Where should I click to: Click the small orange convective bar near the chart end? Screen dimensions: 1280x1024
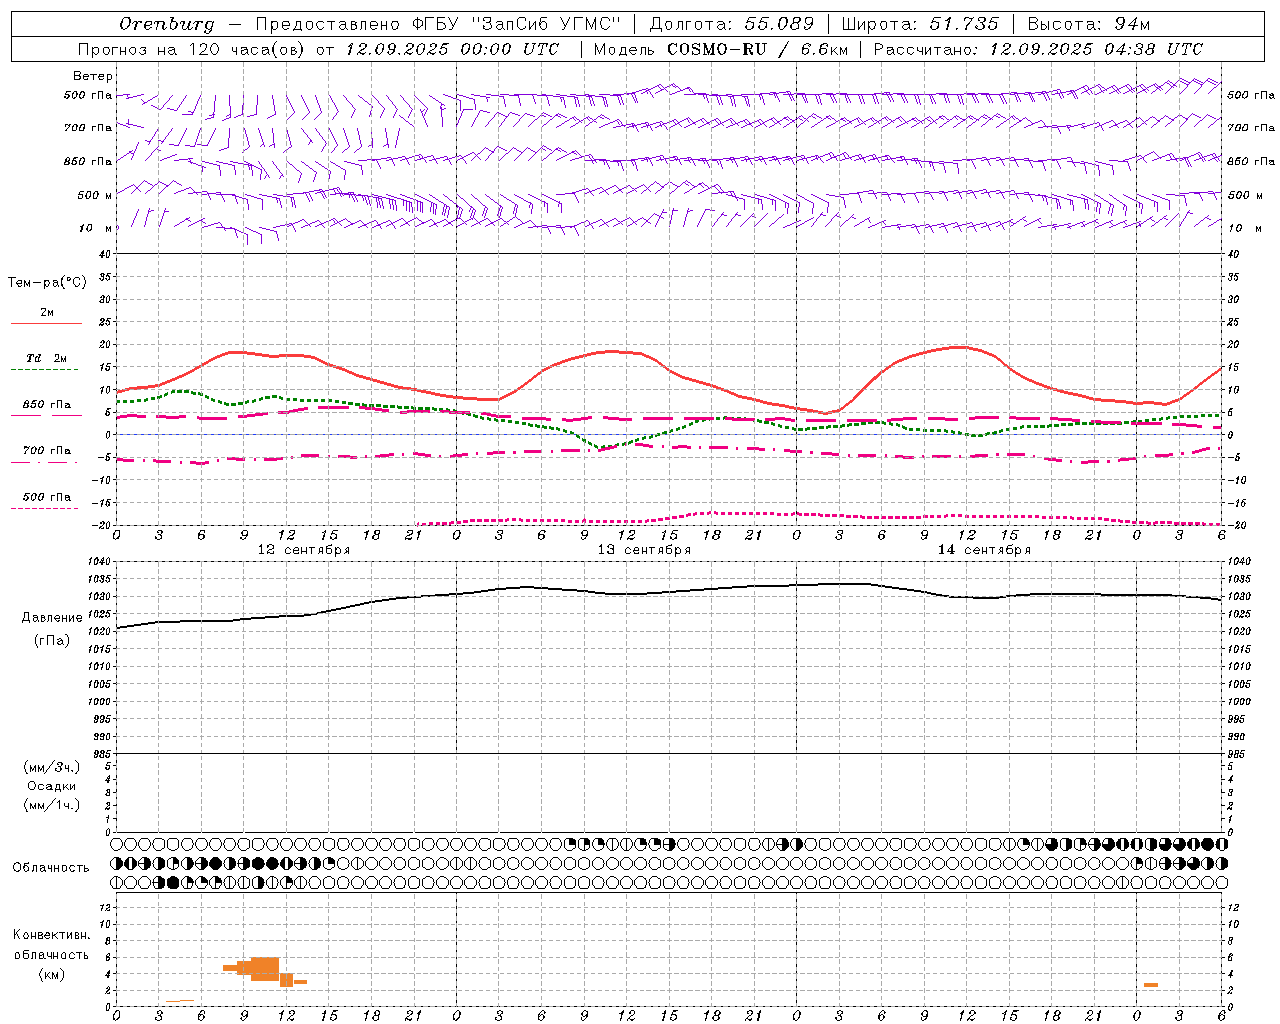(1151, 985)
